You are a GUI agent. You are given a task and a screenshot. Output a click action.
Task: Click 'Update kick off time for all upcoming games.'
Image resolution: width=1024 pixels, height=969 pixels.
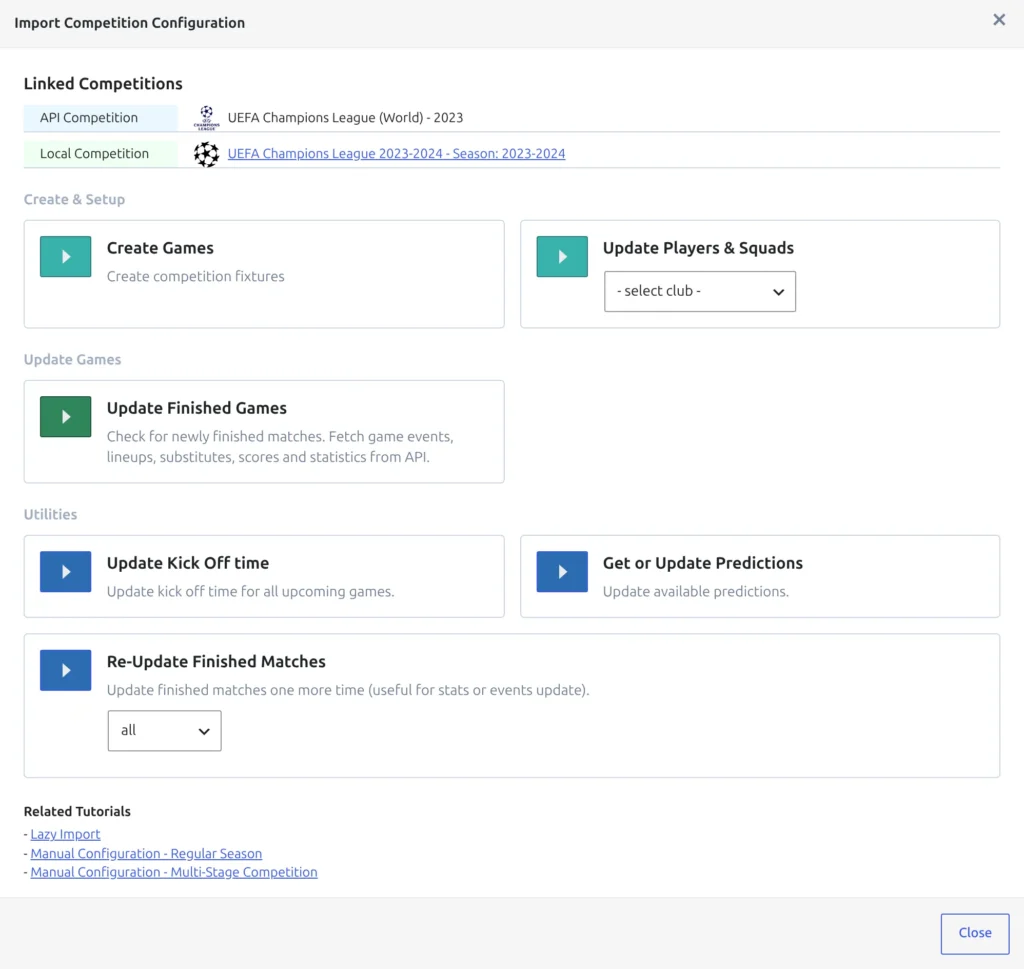click(x=250, y=592)
